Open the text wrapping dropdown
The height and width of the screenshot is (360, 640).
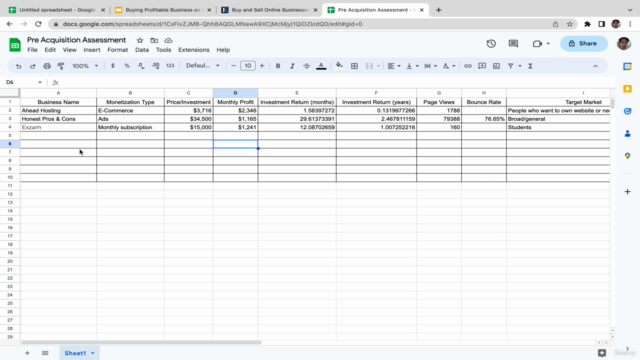pos(430,66)
